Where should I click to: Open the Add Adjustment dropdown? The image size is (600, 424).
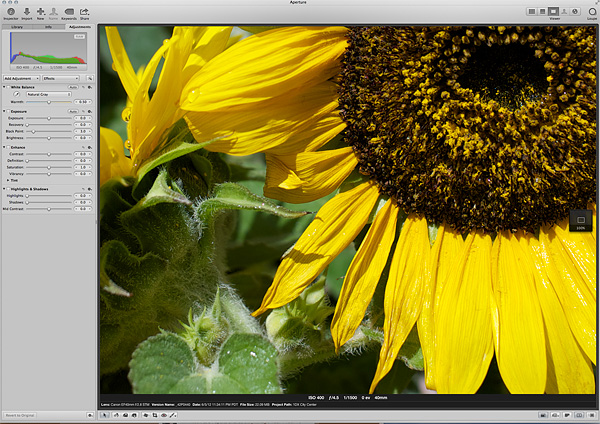pyautogui.click(x=21, y=77)
